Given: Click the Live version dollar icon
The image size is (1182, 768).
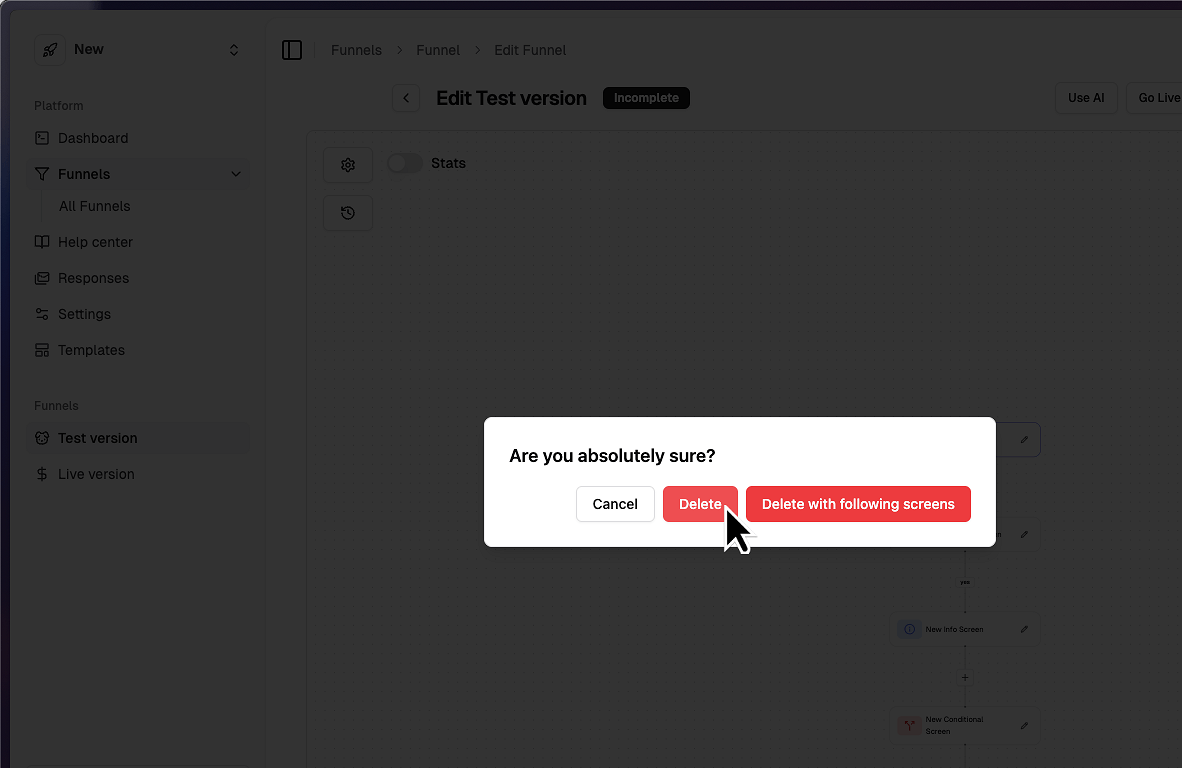Looking at the screenshot, I should (x=42, y=474).
